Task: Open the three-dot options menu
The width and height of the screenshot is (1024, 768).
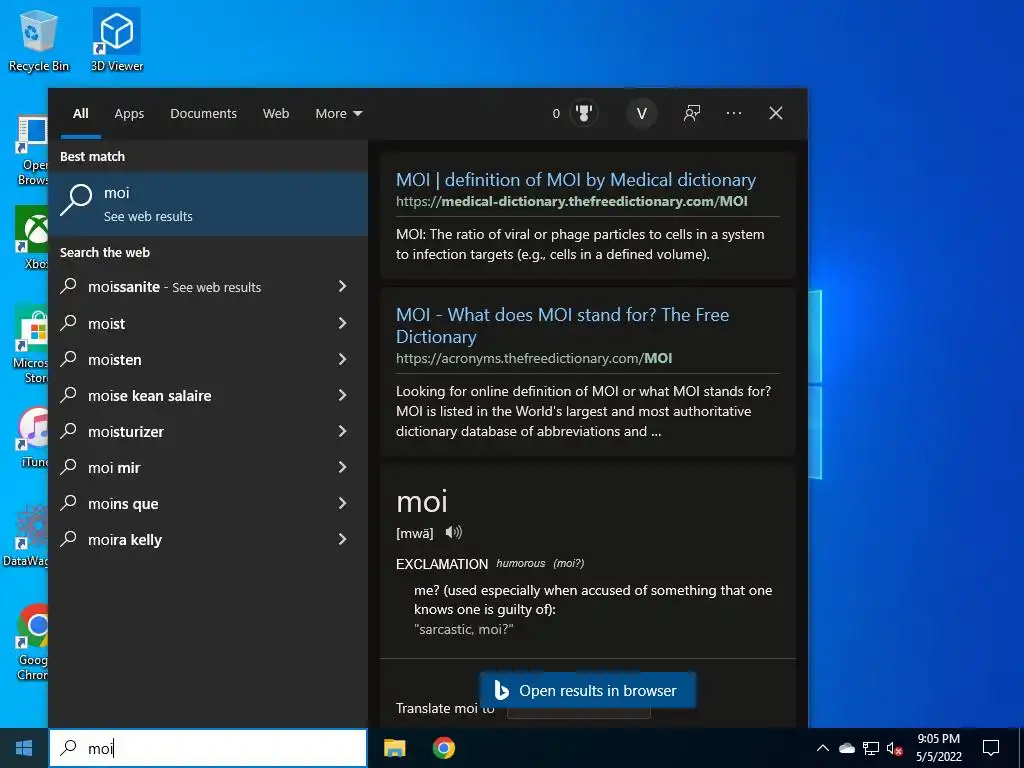Action: 733,114
